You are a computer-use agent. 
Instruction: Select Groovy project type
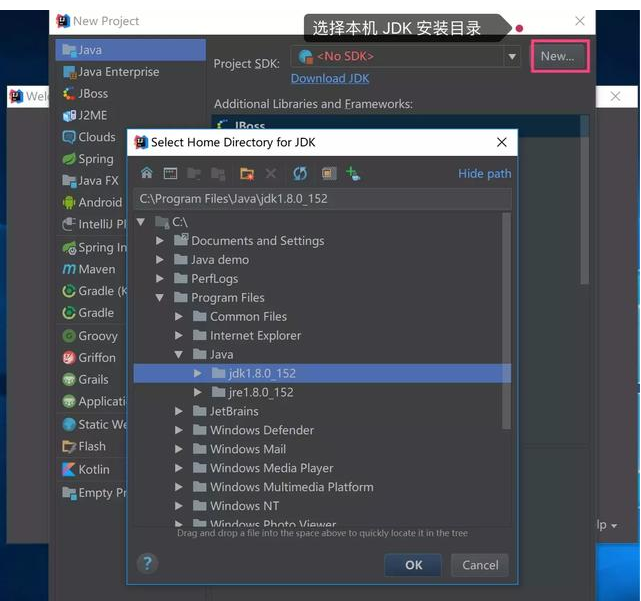point(97,336)
